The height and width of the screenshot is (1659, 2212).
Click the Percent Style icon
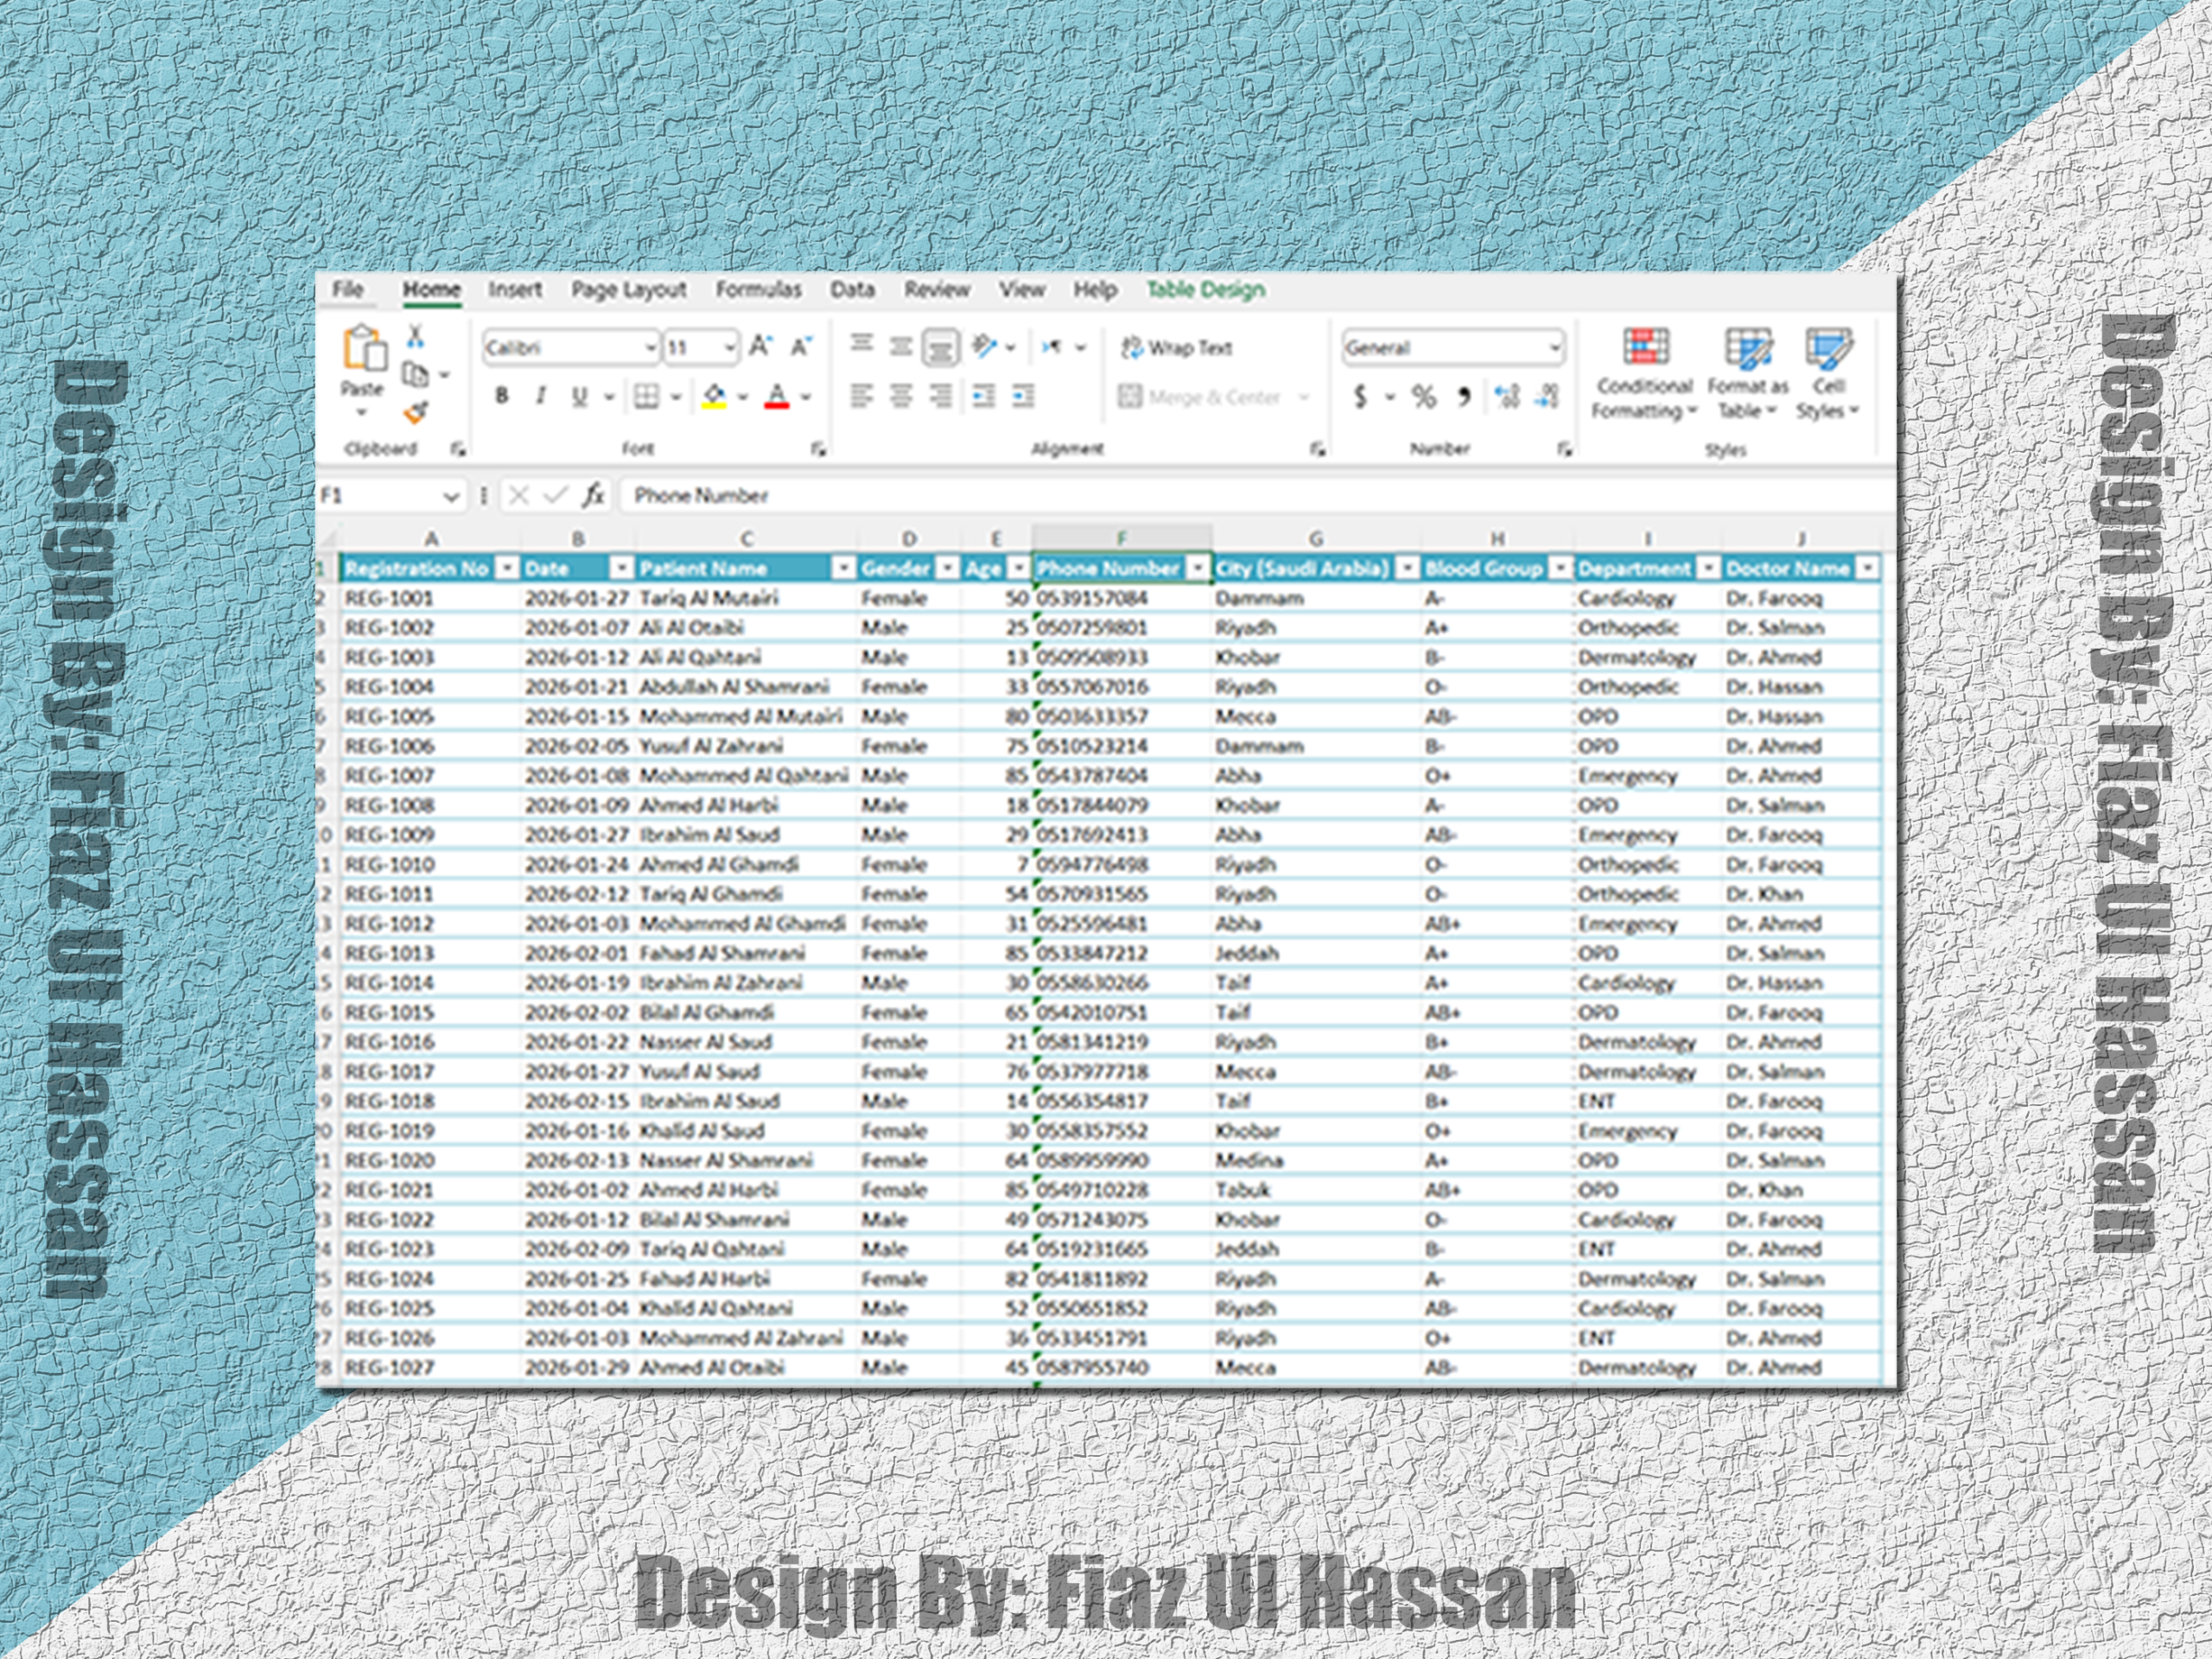(1423, 397)
